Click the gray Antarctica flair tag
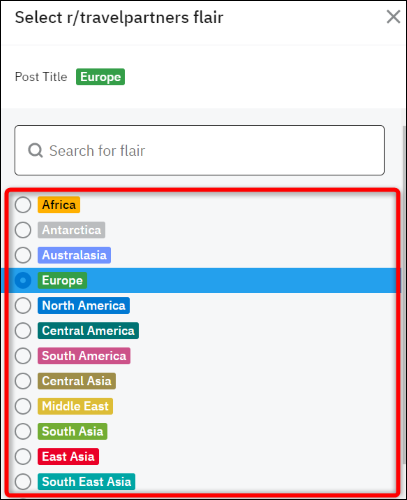Viewport: 407px width, 500px height. 71,230
